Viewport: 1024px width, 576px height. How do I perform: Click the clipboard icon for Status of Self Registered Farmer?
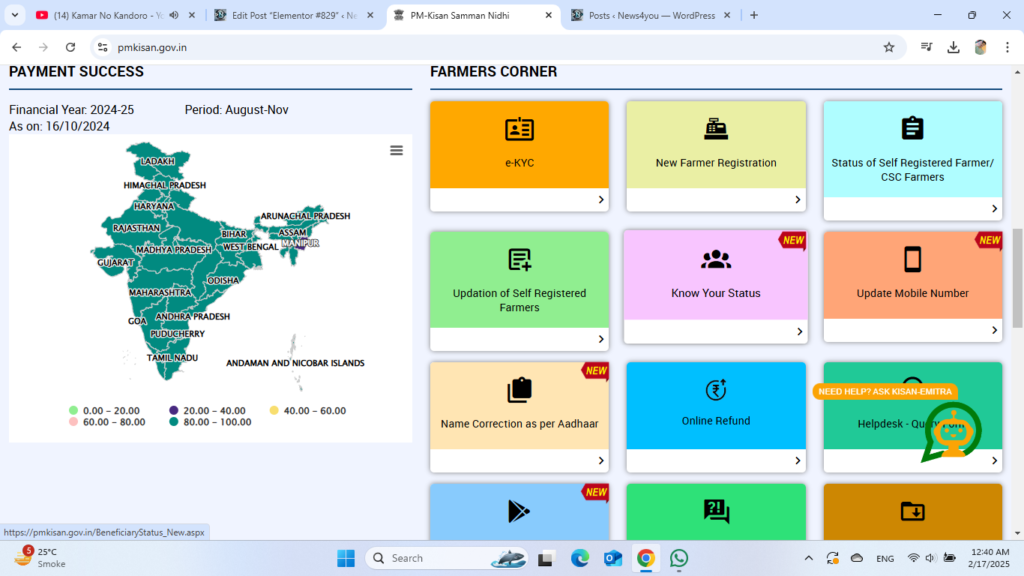(x=912, y=128)
